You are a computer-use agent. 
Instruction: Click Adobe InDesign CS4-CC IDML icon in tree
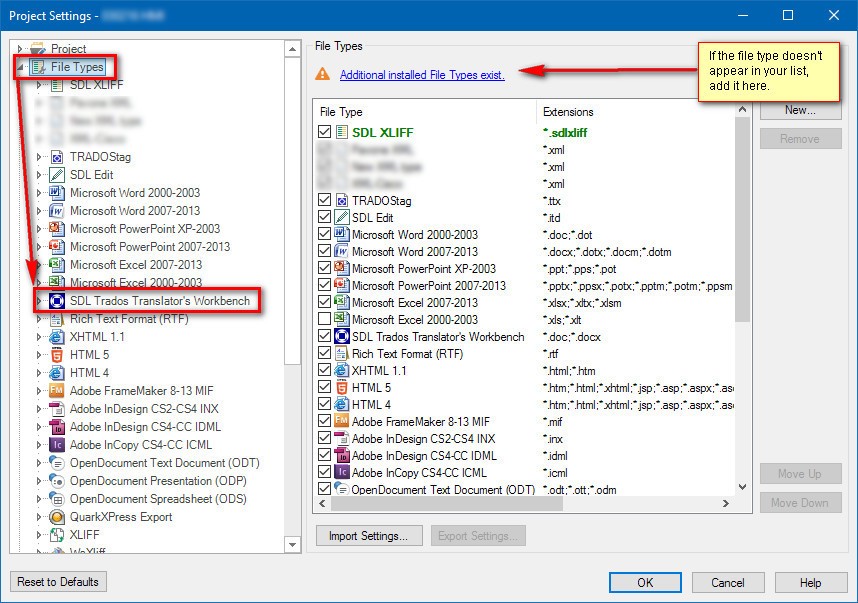pyautogui.click(x=56, y=427)
